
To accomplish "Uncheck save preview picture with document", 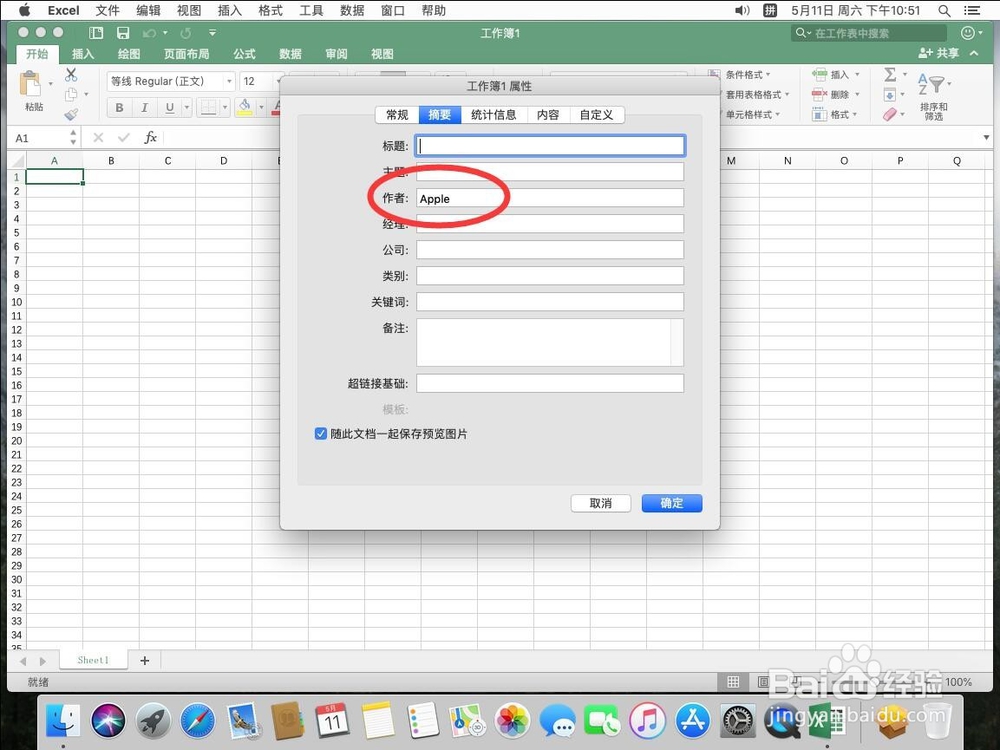I will [x=321, y=434].
